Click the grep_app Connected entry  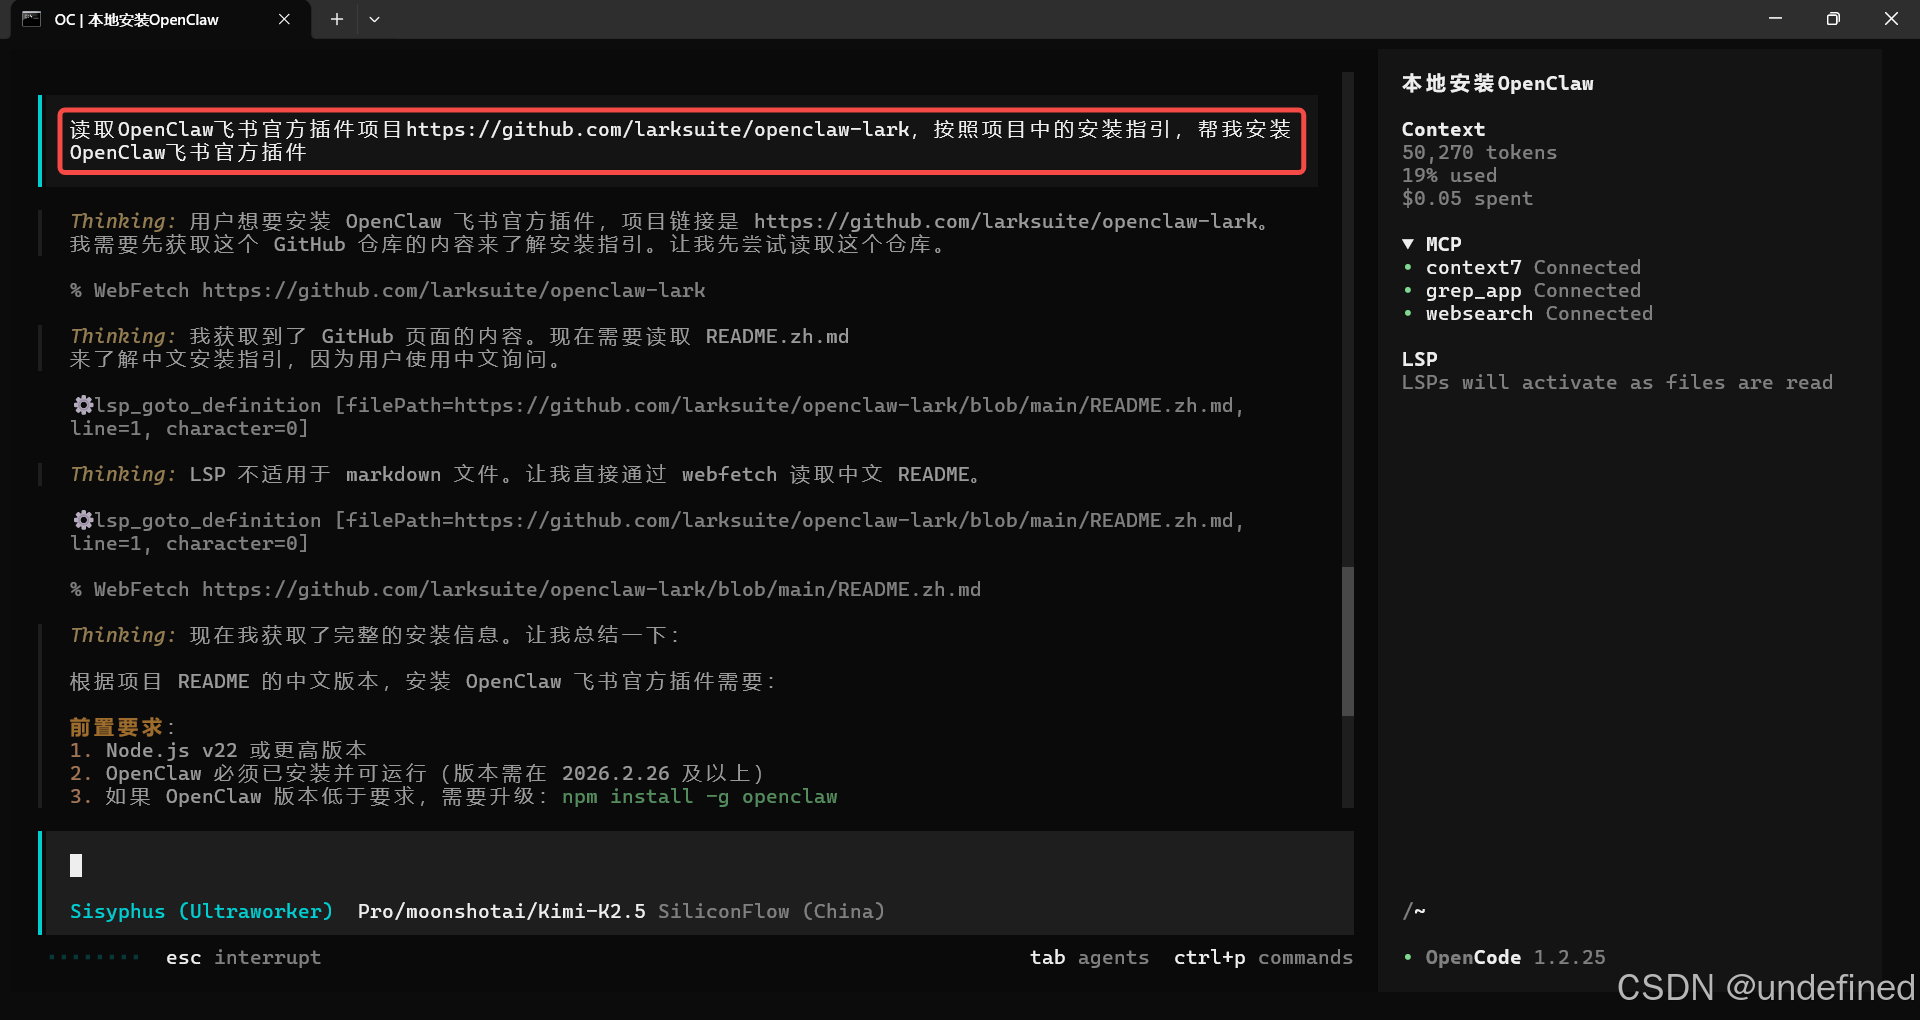click(x=1533, y=290)
